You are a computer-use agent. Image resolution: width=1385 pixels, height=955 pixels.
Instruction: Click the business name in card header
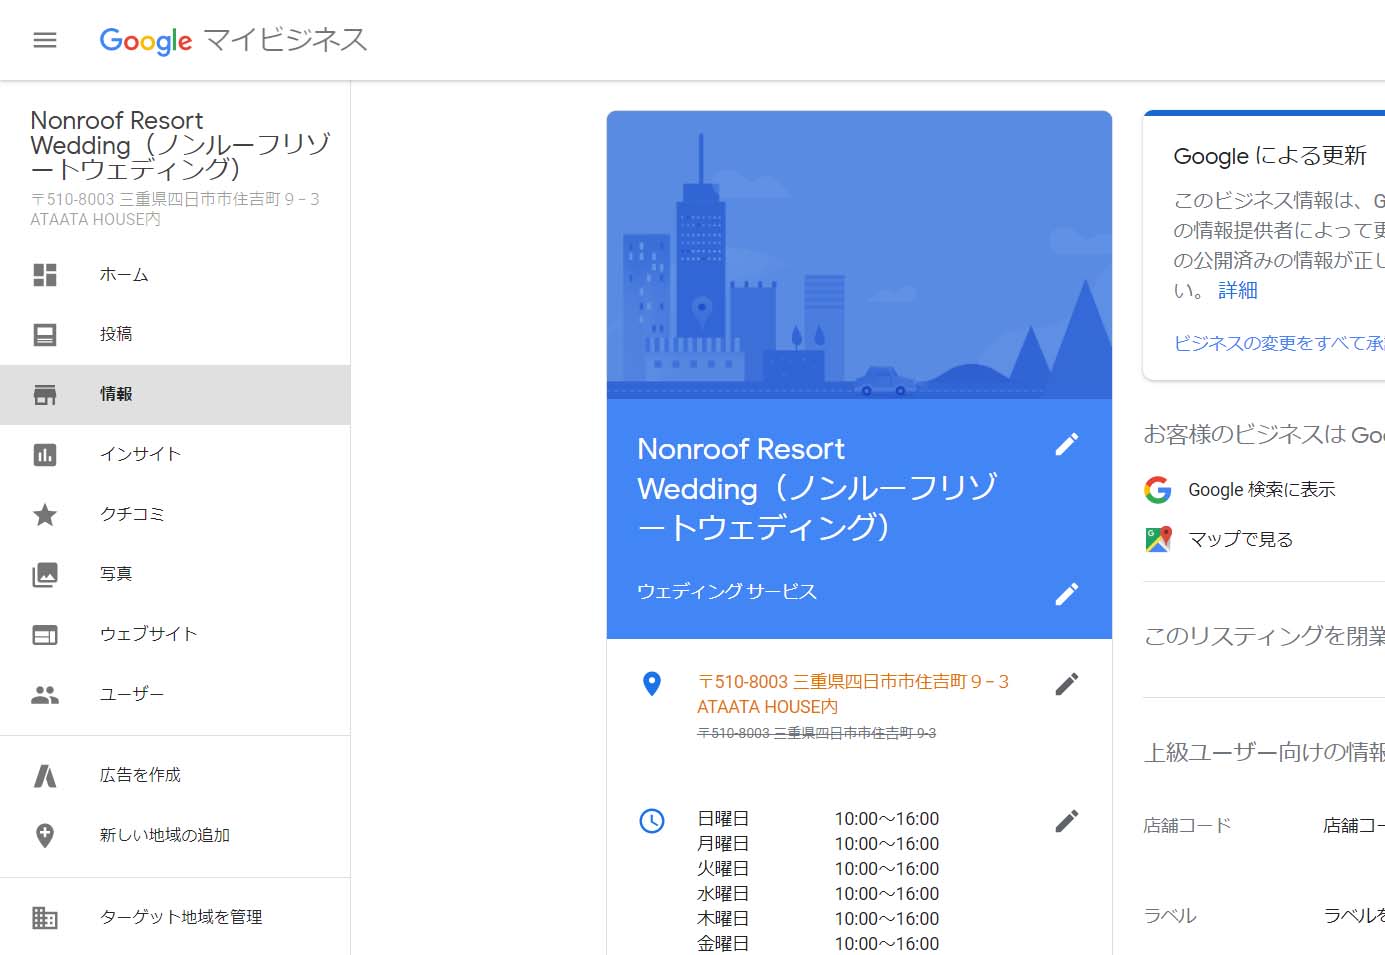click(817, 488)
